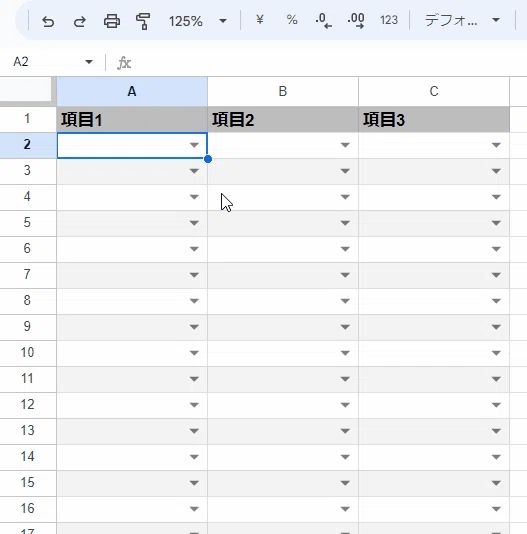Open dropdown arrow in cell B9

[x=345, y=327]
